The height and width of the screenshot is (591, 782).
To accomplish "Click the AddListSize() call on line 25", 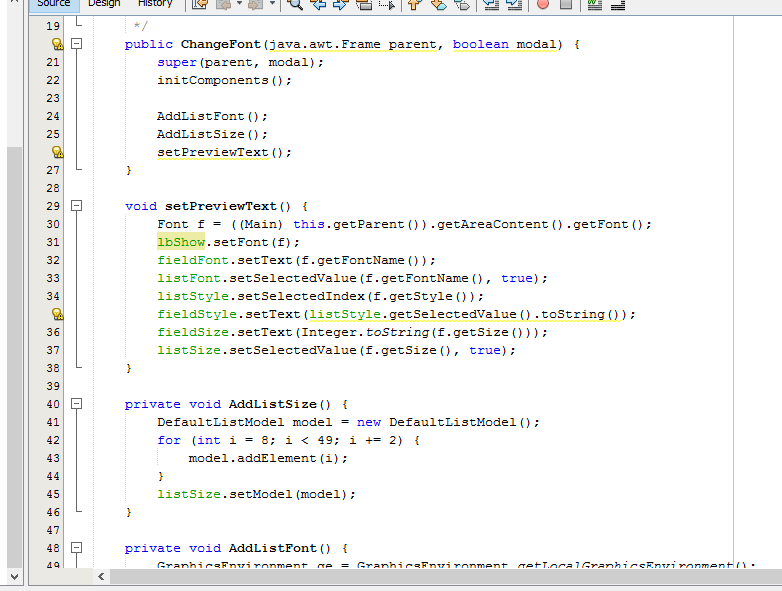I will [212, 135].
